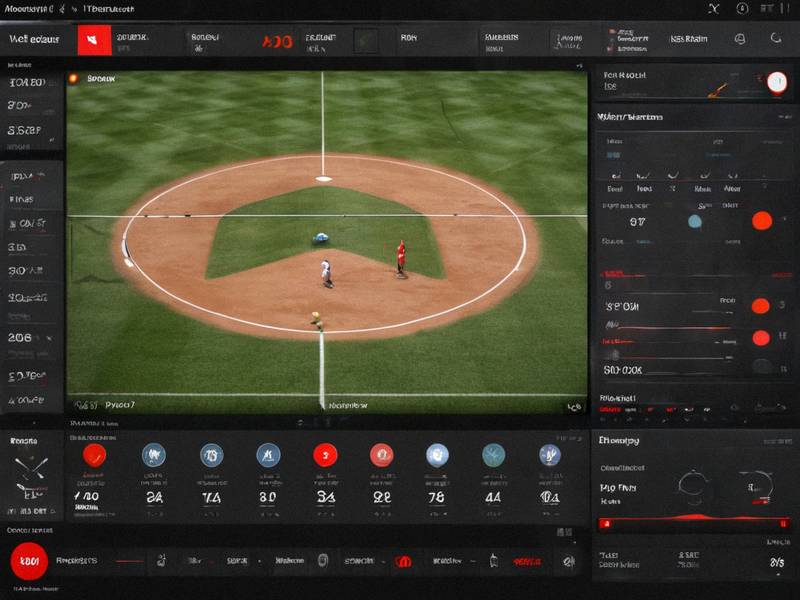Click the red text label in bottom toolbar
Viewport: 800px width, 600px height.
click(527, 561)
